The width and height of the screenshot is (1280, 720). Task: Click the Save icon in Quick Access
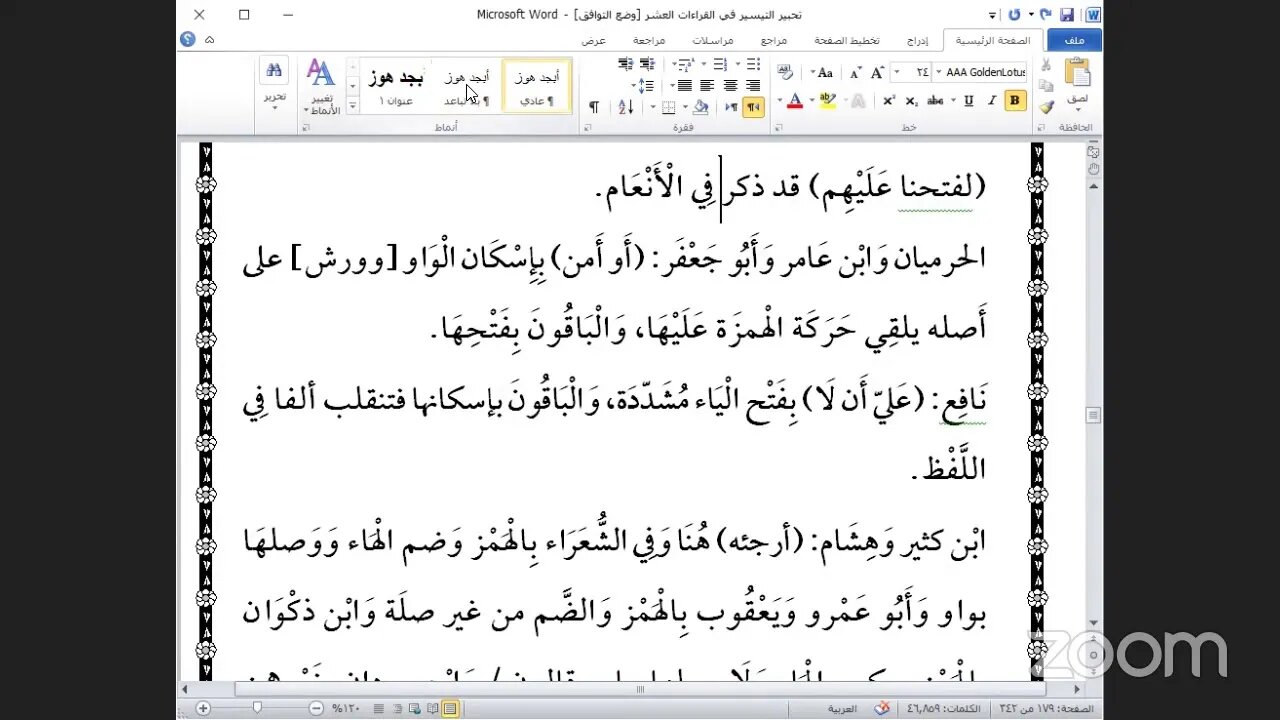click(x=1068, y=14)
